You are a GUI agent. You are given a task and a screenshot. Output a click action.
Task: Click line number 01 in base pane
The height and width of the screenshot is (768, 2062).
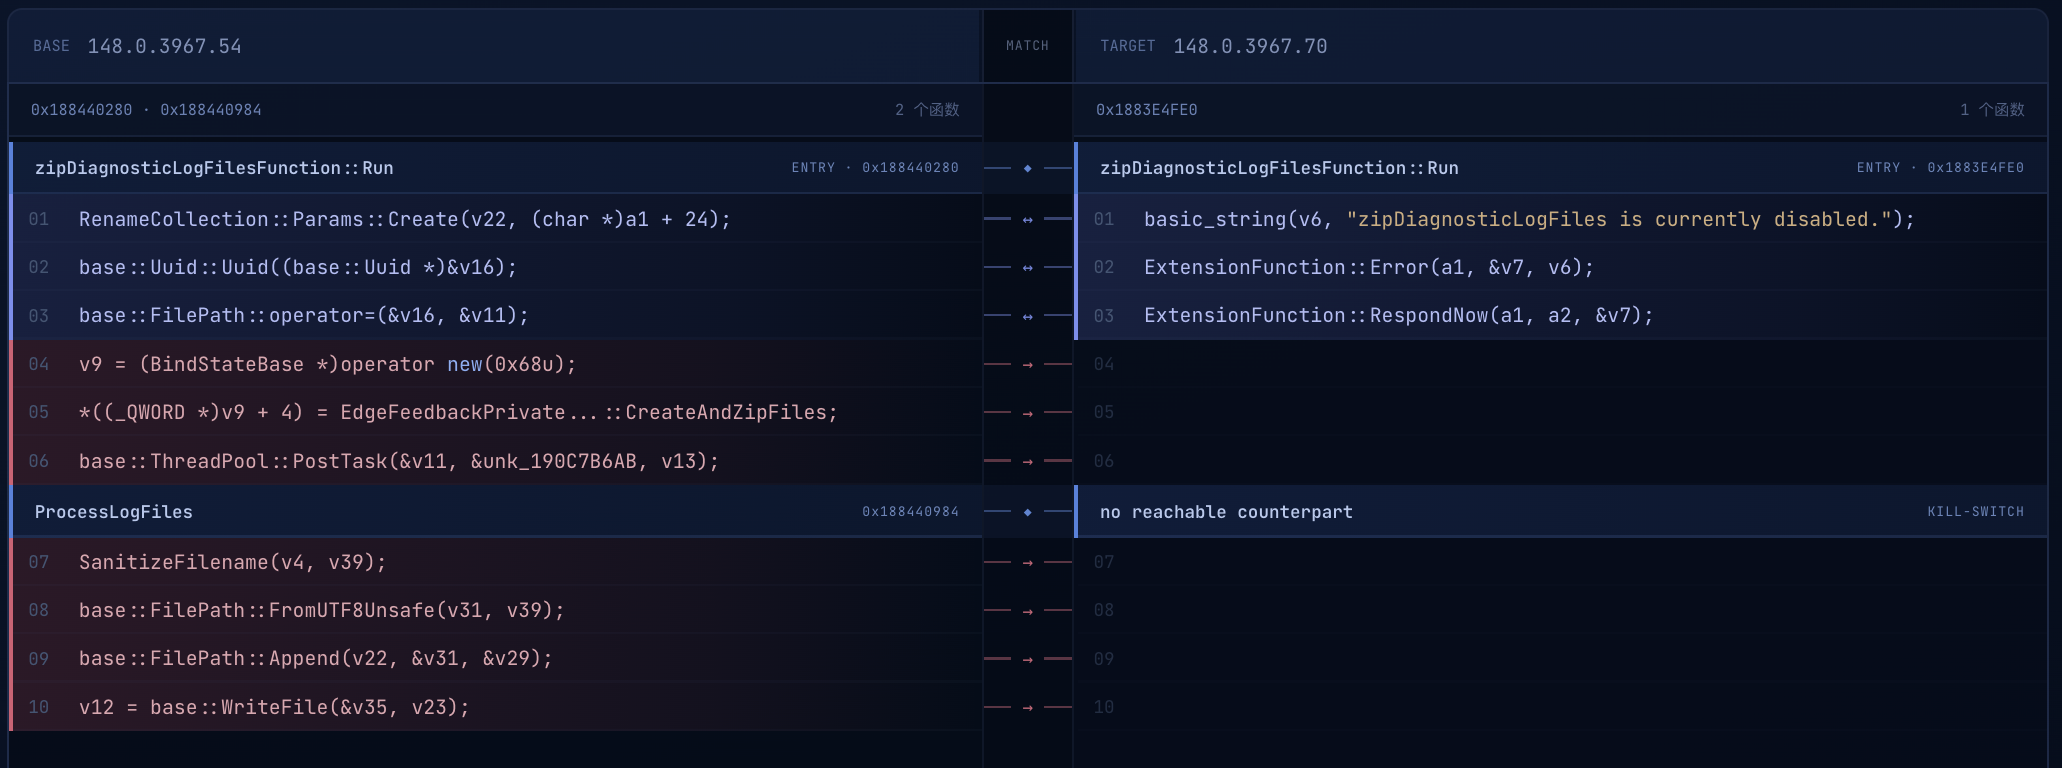[x=39, y=219]
